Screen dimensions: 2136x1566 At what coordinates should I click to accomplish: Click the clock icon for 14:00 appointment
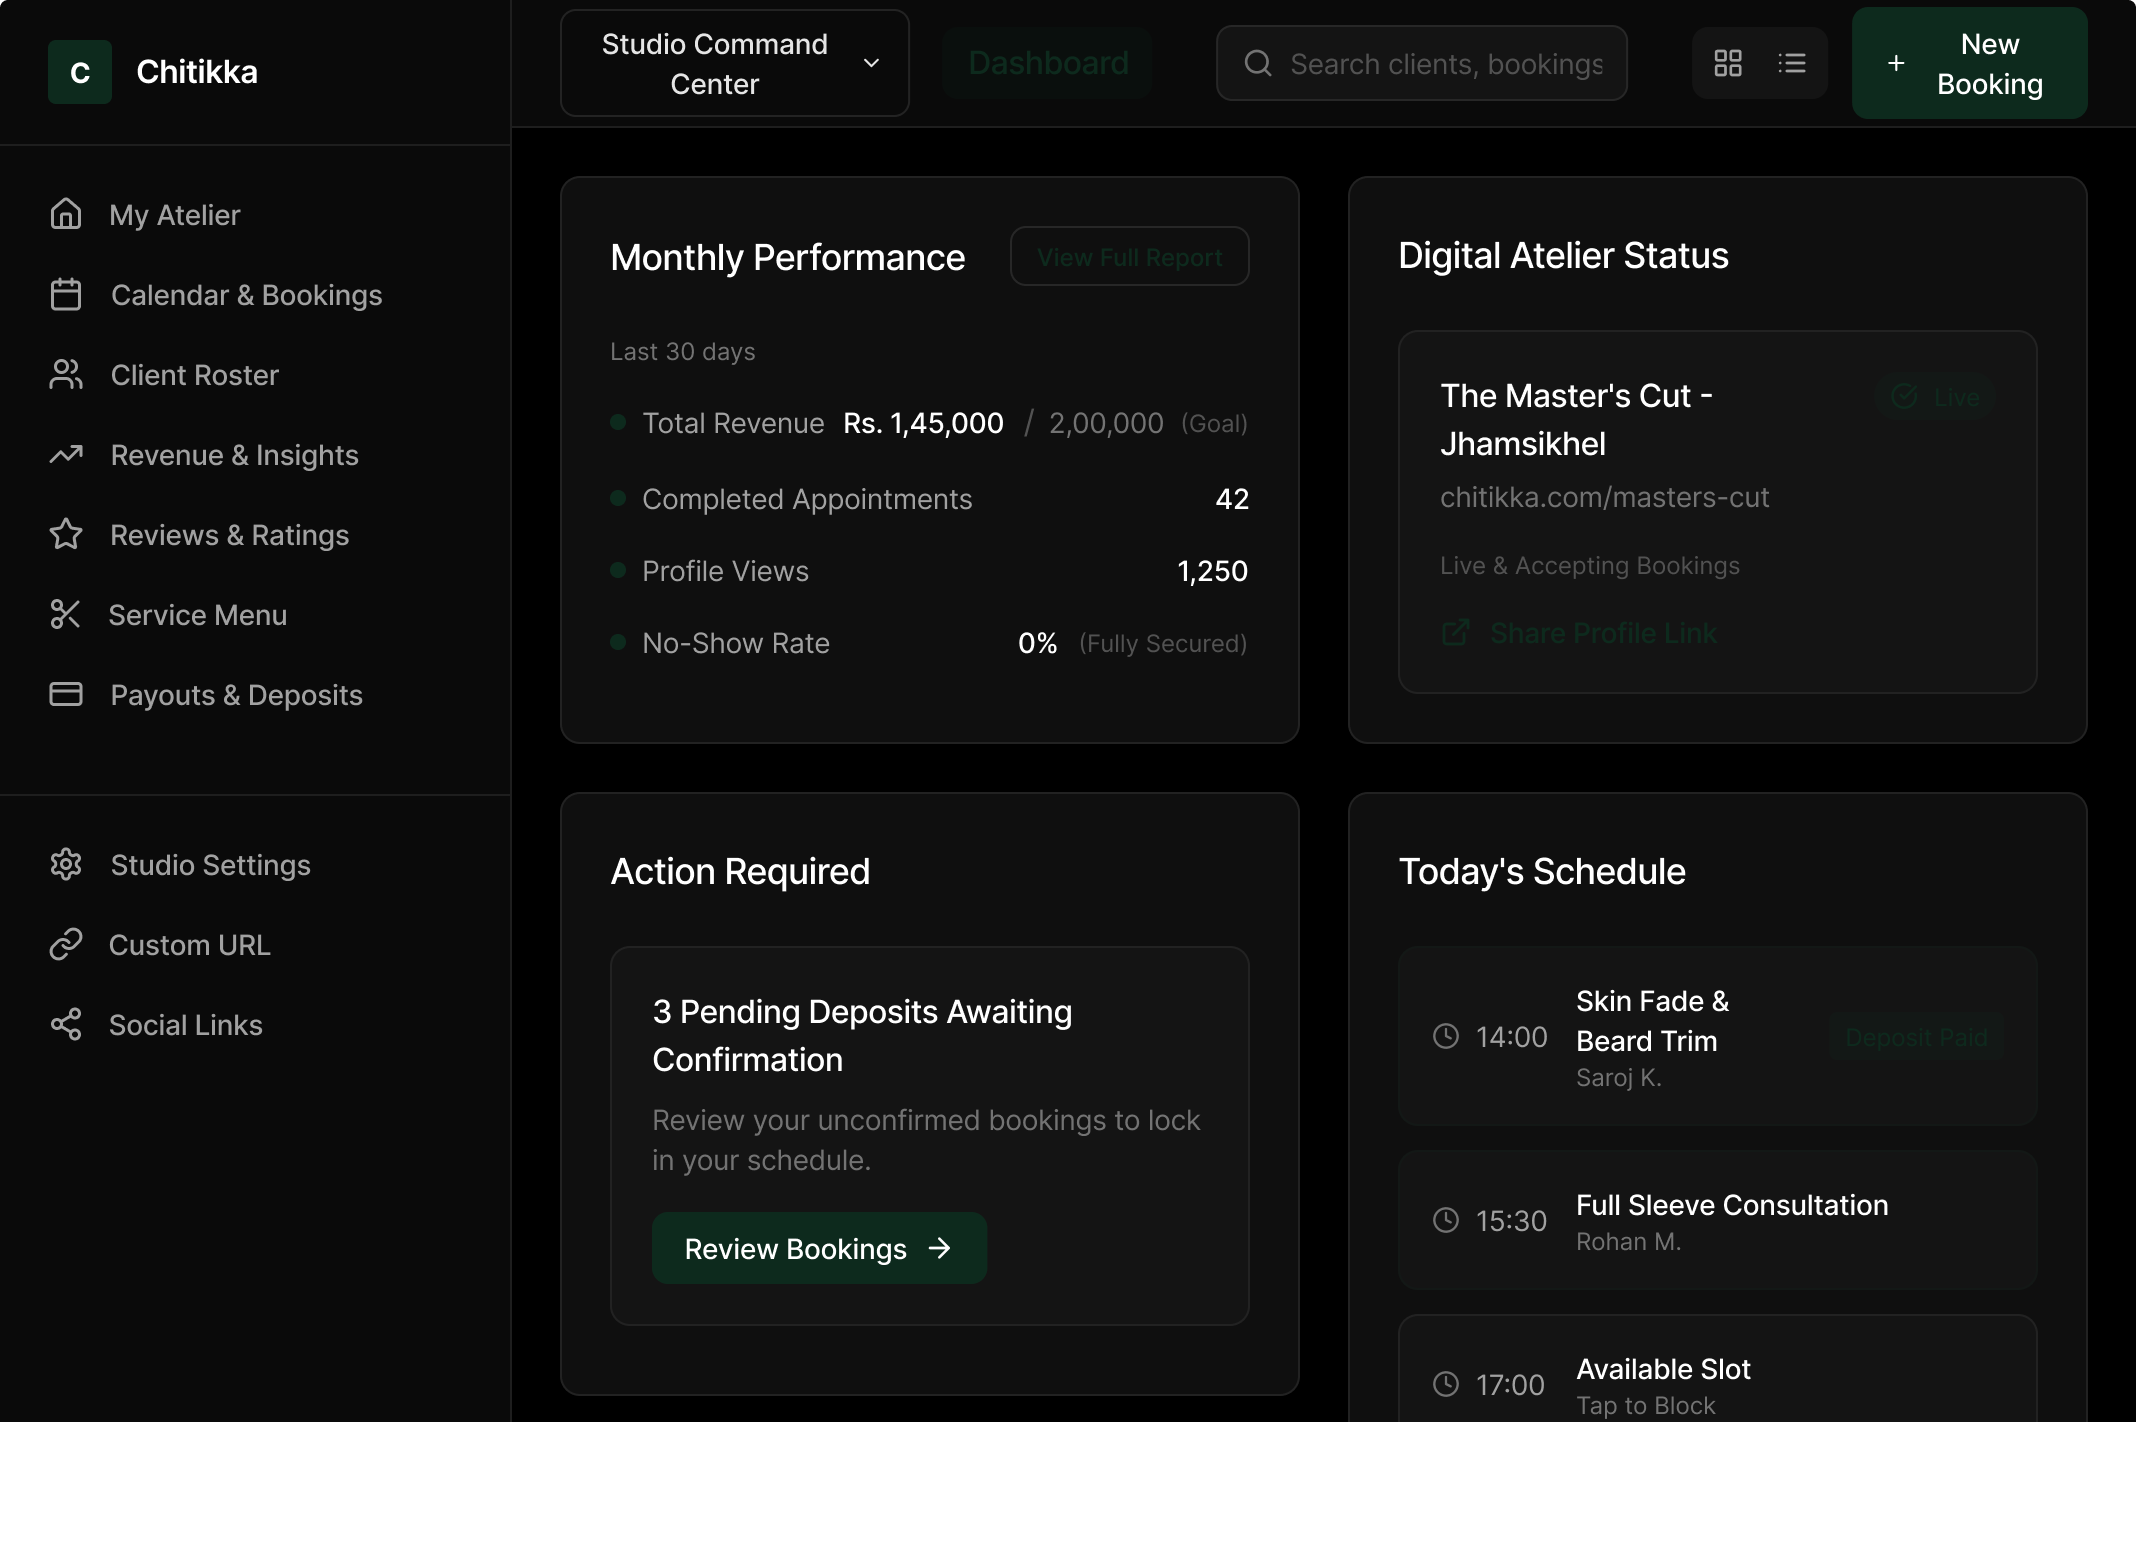tap(1446, 1036)
